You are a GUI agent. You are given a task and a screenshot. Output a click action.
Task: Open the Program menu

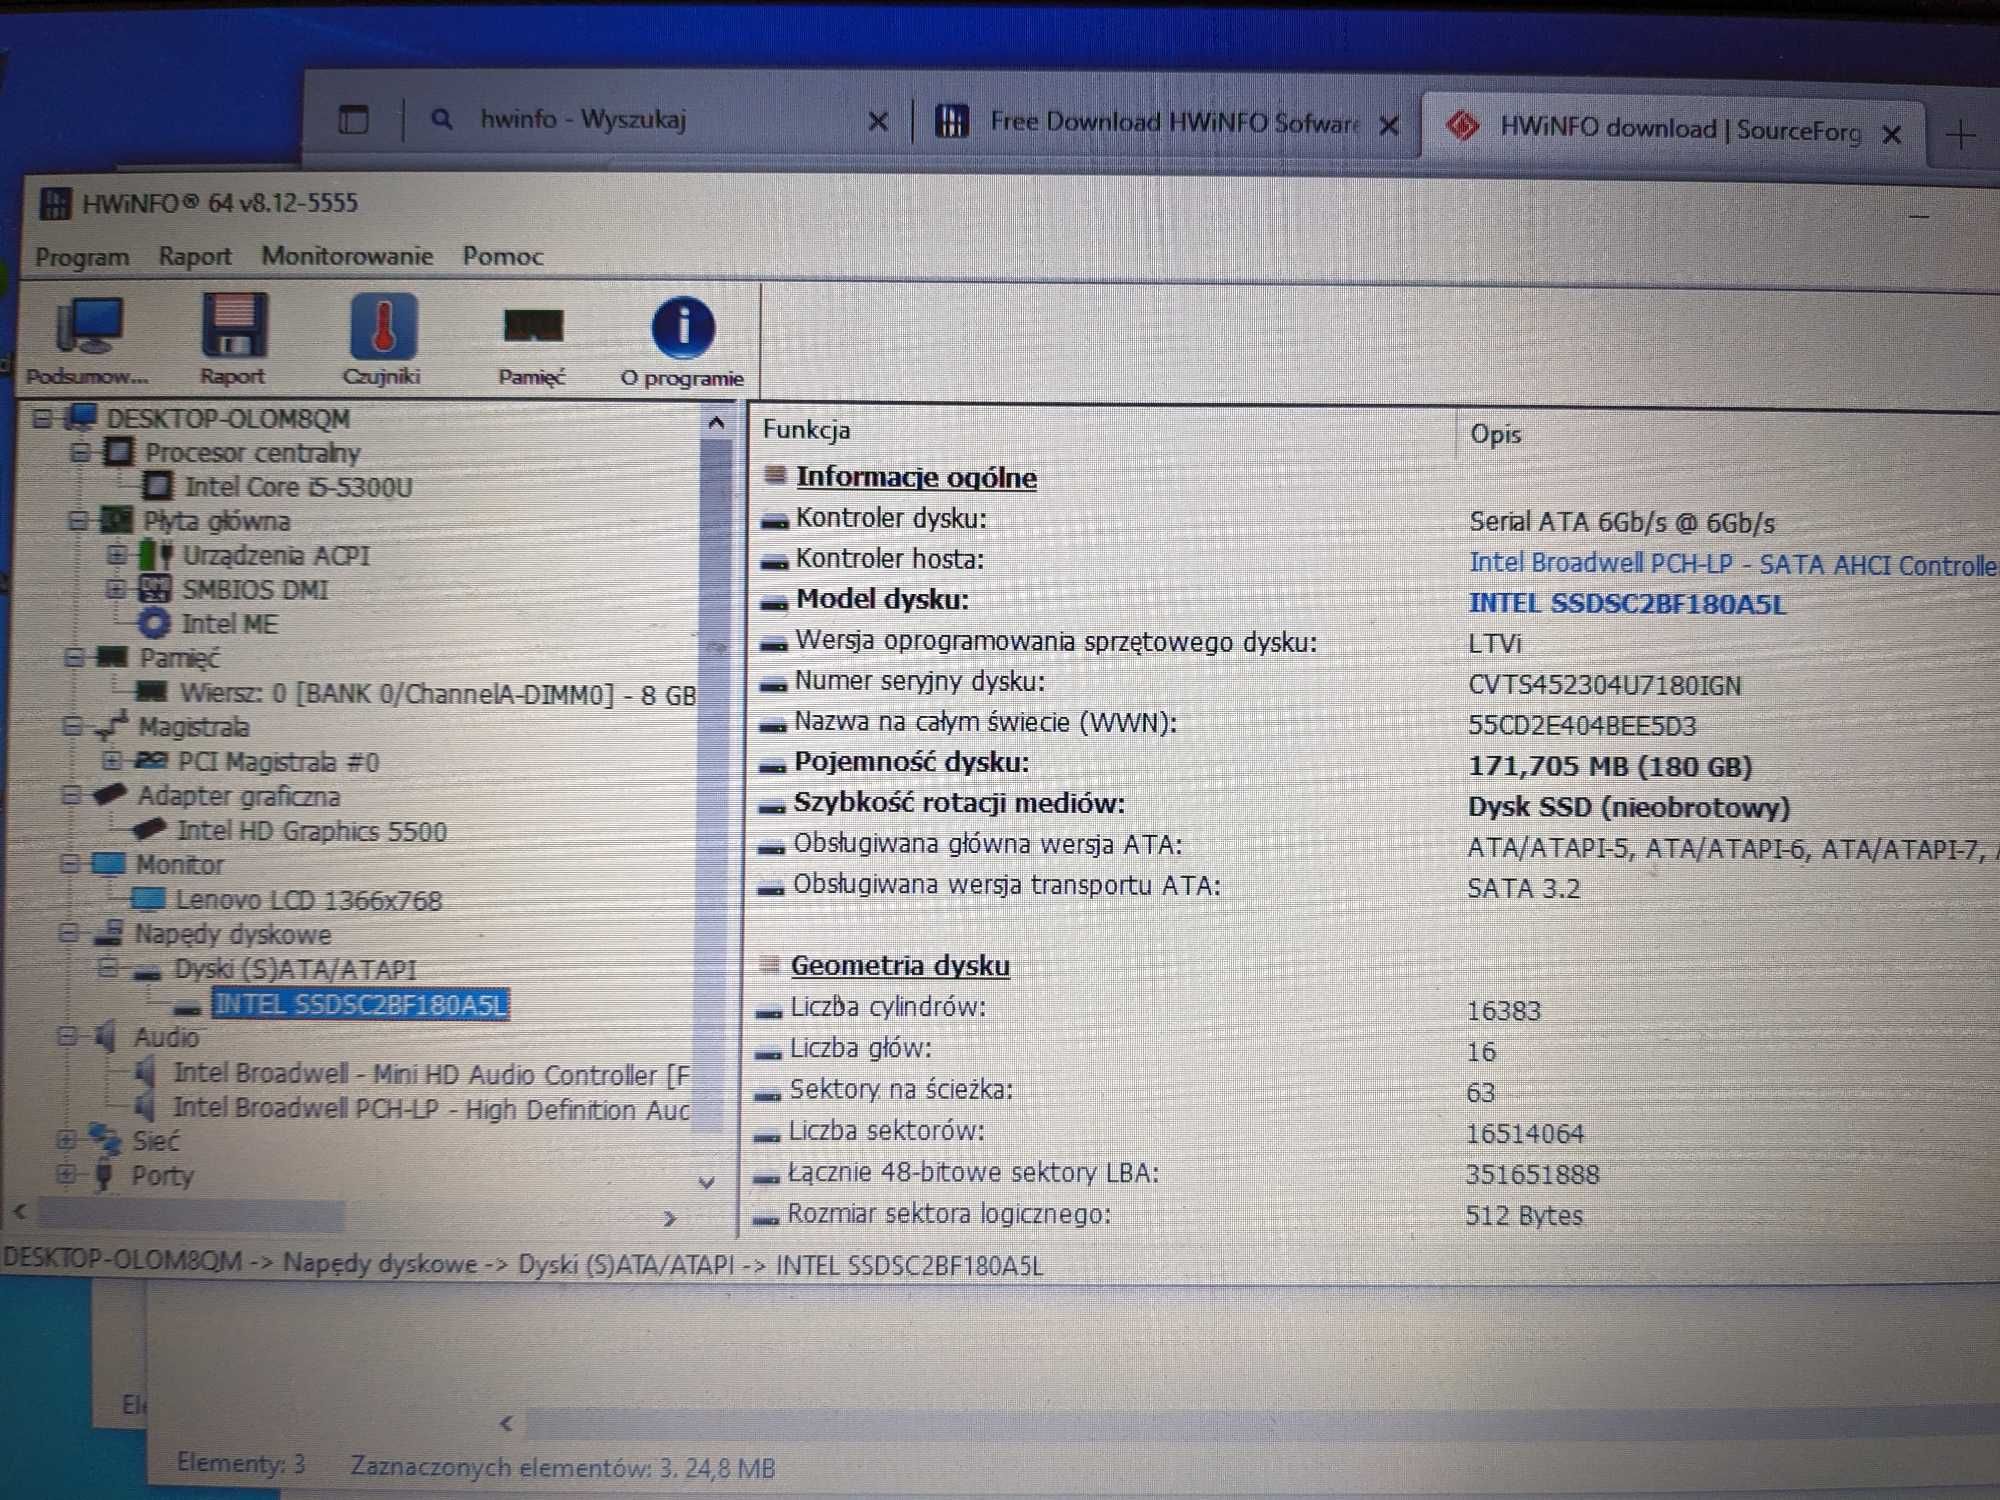(82, 257)
